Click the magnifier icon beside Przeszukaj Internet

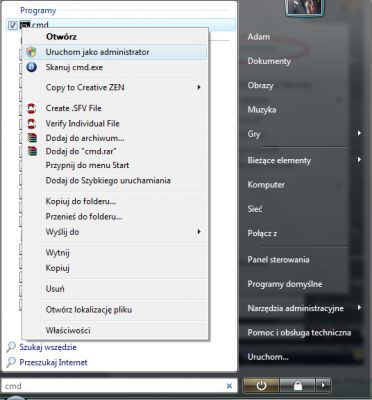point(11,362)
